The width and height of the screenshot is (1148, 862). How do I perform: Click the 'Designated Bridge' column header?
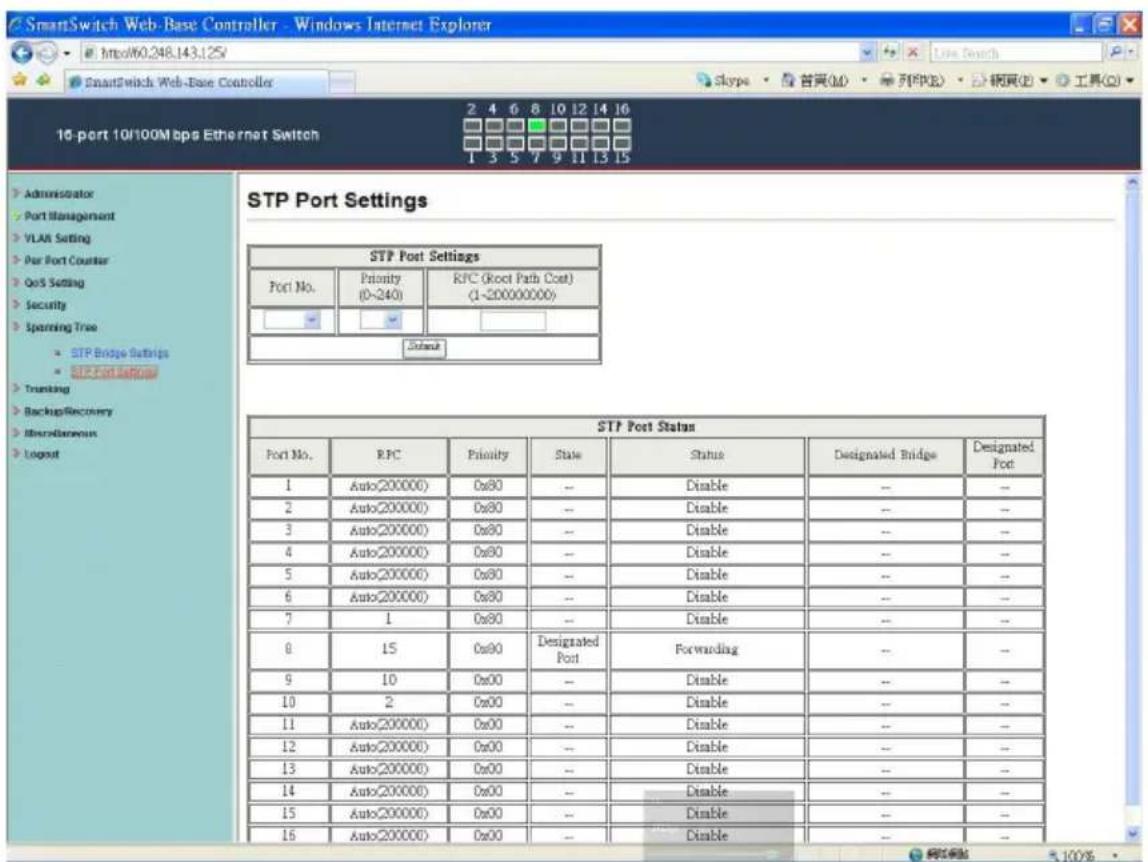point(885,455)
